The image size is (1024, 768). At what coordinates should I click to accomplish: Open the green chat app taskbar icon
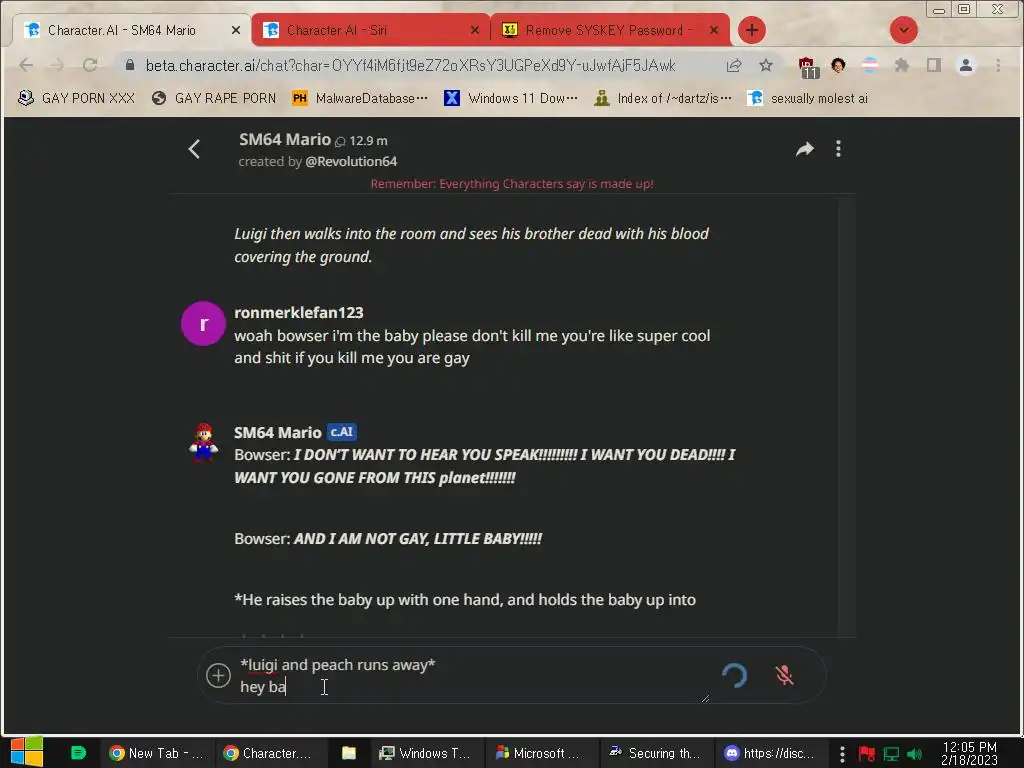78,753
